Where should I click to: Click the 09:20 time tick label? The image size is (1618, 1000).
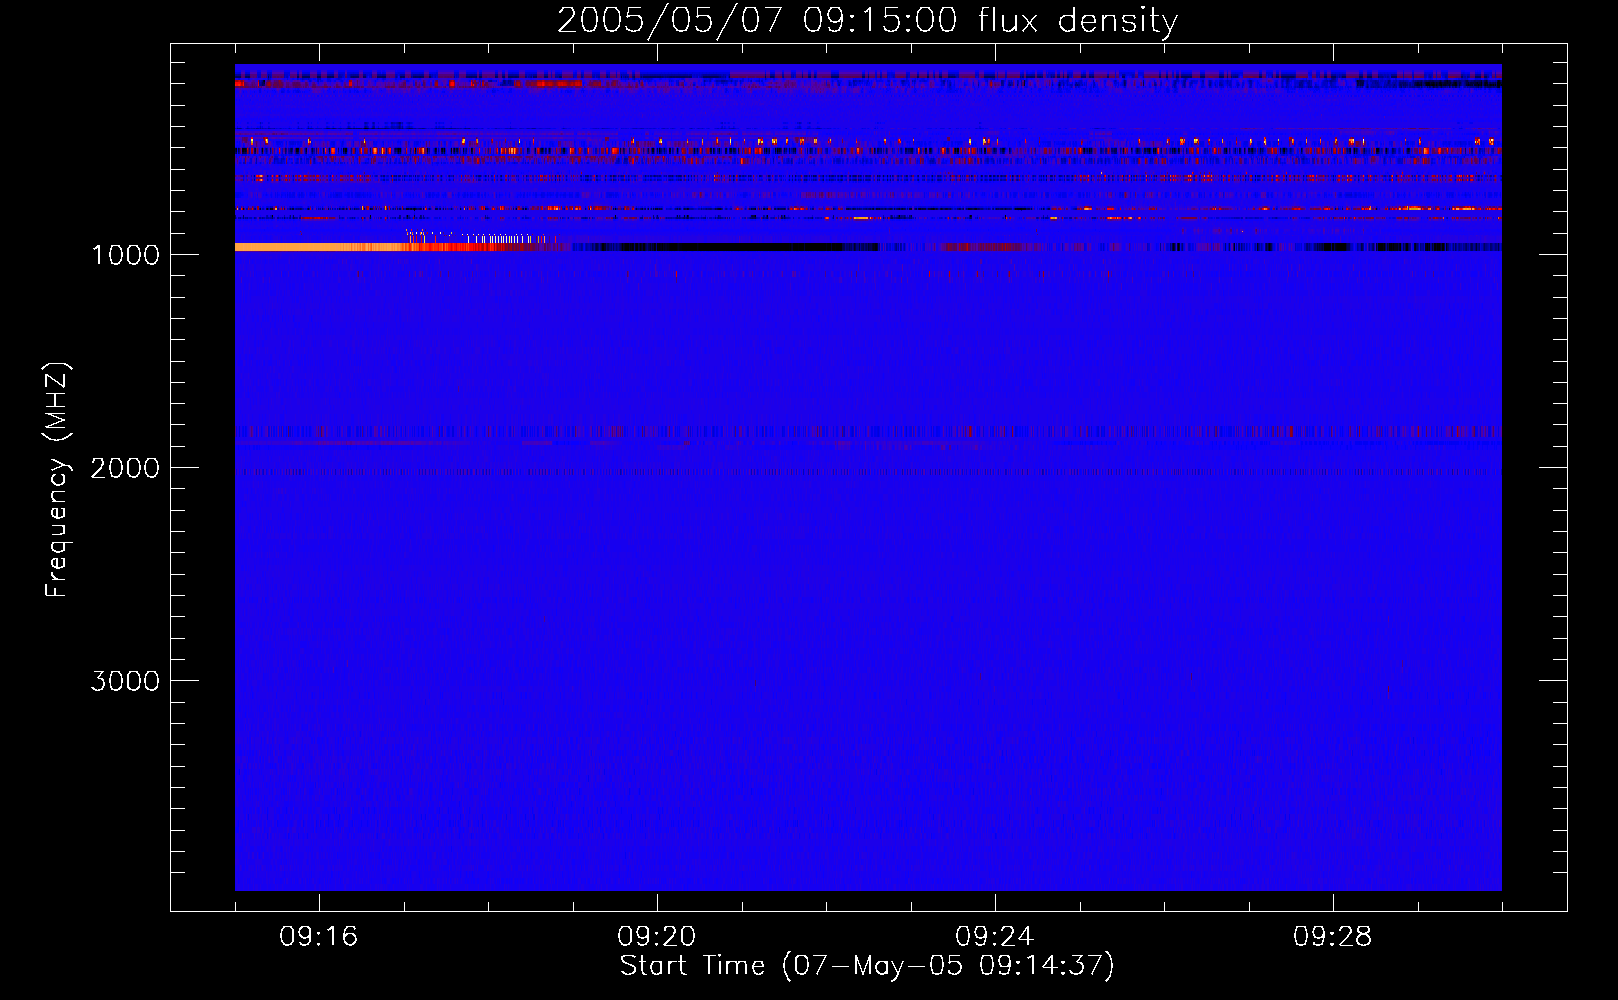coord(657,937)
